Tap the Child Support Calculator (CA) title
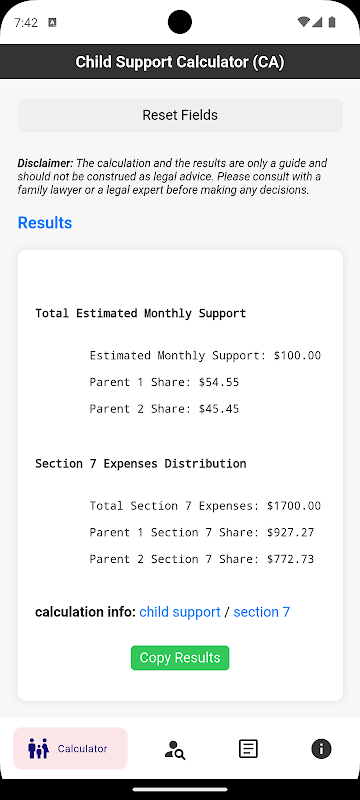This screenshot has height=800, width=360. pos(180,62)
